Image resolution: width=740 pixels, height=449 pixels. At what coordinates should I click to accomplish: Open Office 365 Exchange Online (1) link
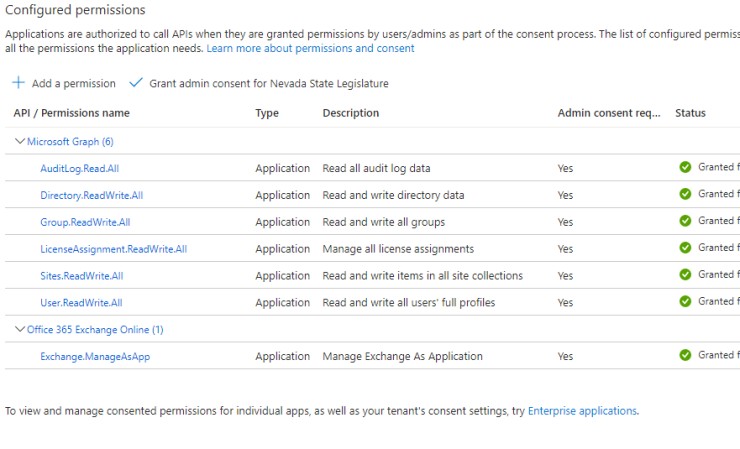click(95, 330)
